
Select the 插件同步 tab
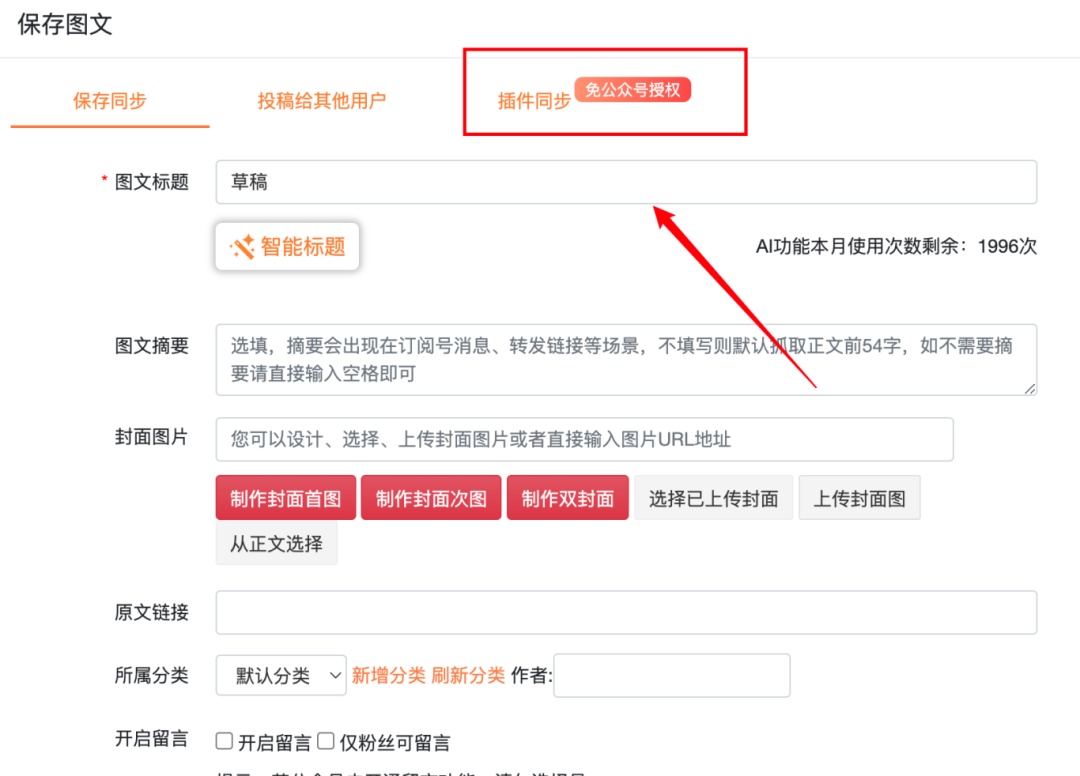coord(534,101)
